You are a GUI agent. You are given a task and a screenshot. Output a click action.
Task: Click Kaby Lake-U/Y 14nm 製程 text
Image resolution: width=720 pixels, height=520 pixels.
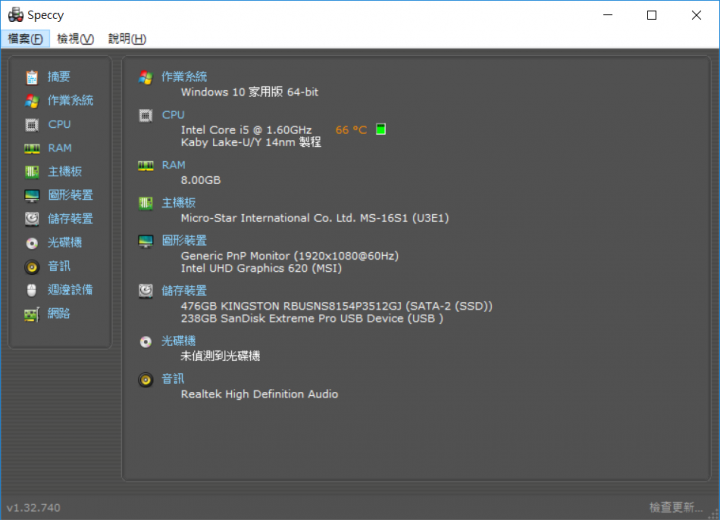click(x=251, y=142)
